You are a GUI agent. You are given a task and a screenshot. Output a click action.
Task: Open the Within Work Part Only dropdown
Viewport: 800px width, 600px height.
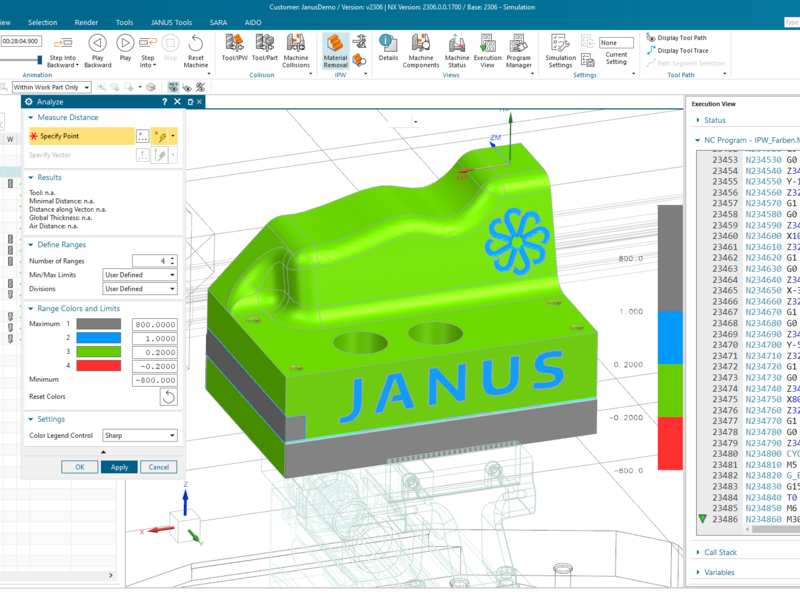tap(52, 87)
